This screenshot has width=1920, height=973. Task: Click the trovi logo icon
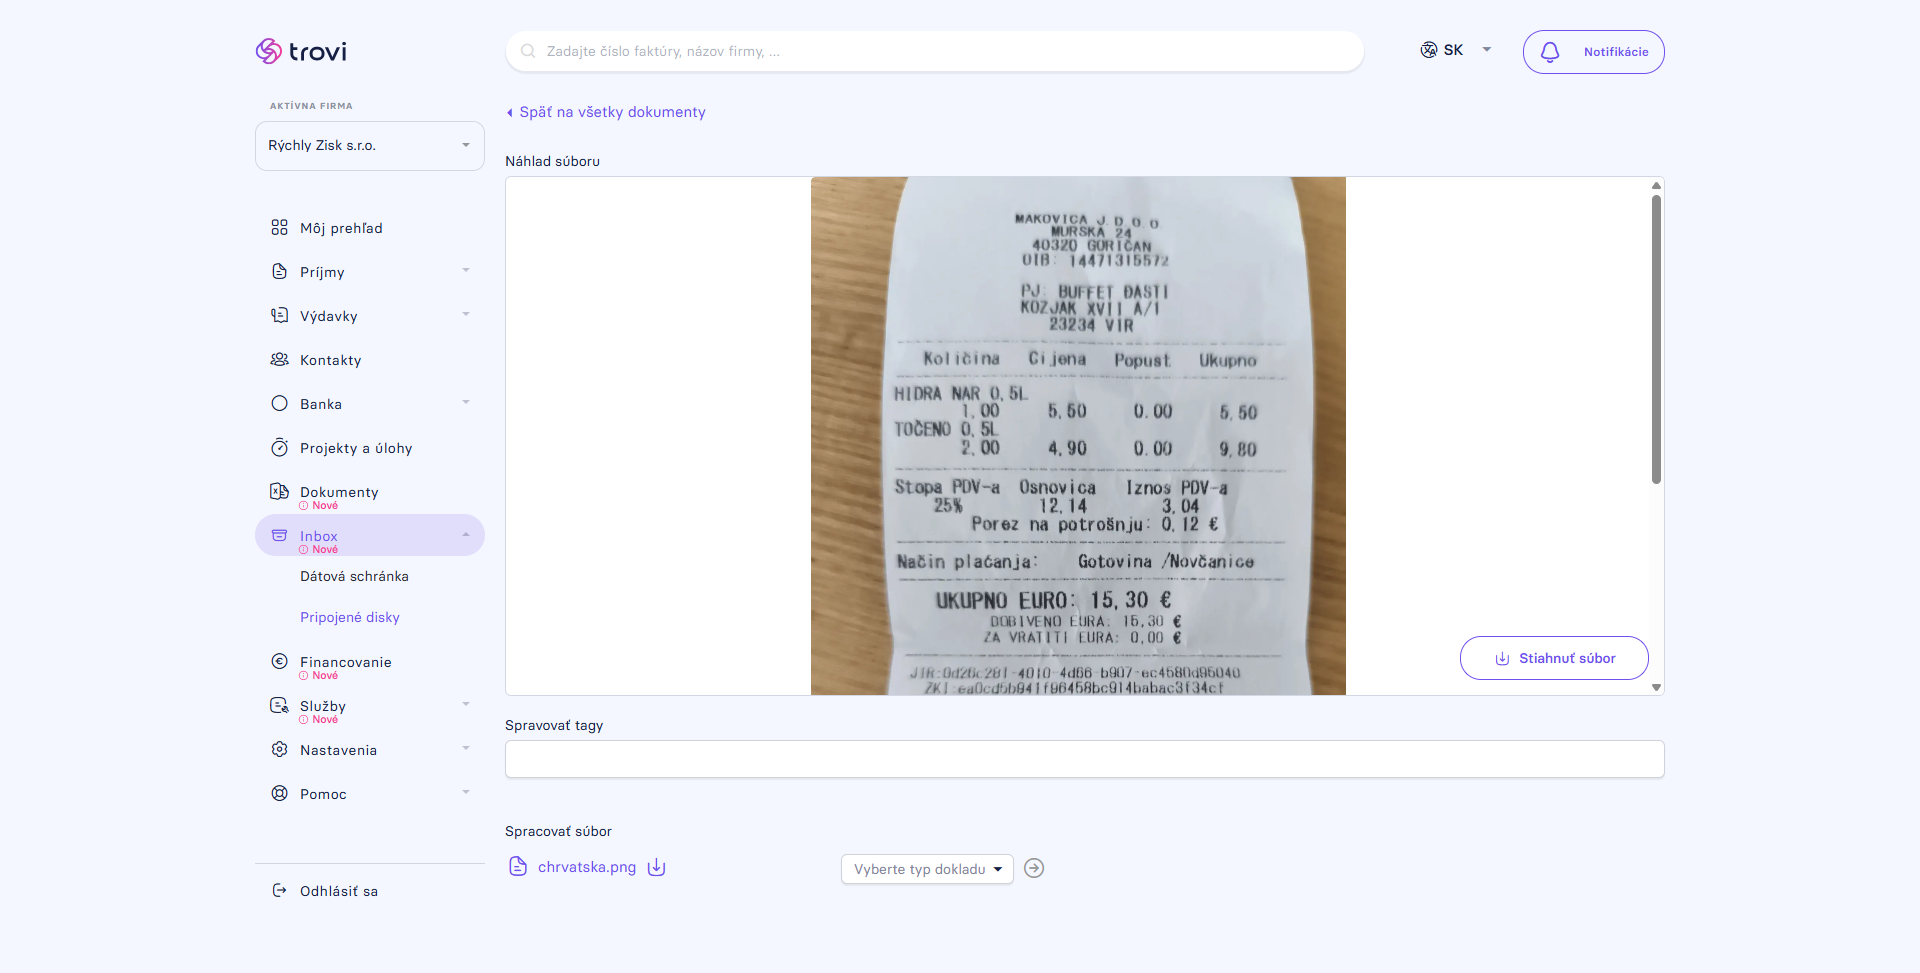(268, 51)
